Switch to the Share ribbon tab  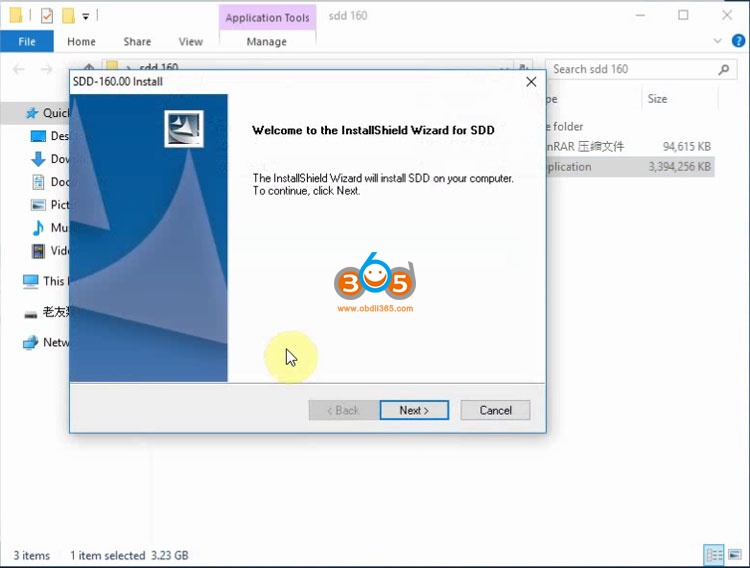pyautogui.click(x=137, y=42)
